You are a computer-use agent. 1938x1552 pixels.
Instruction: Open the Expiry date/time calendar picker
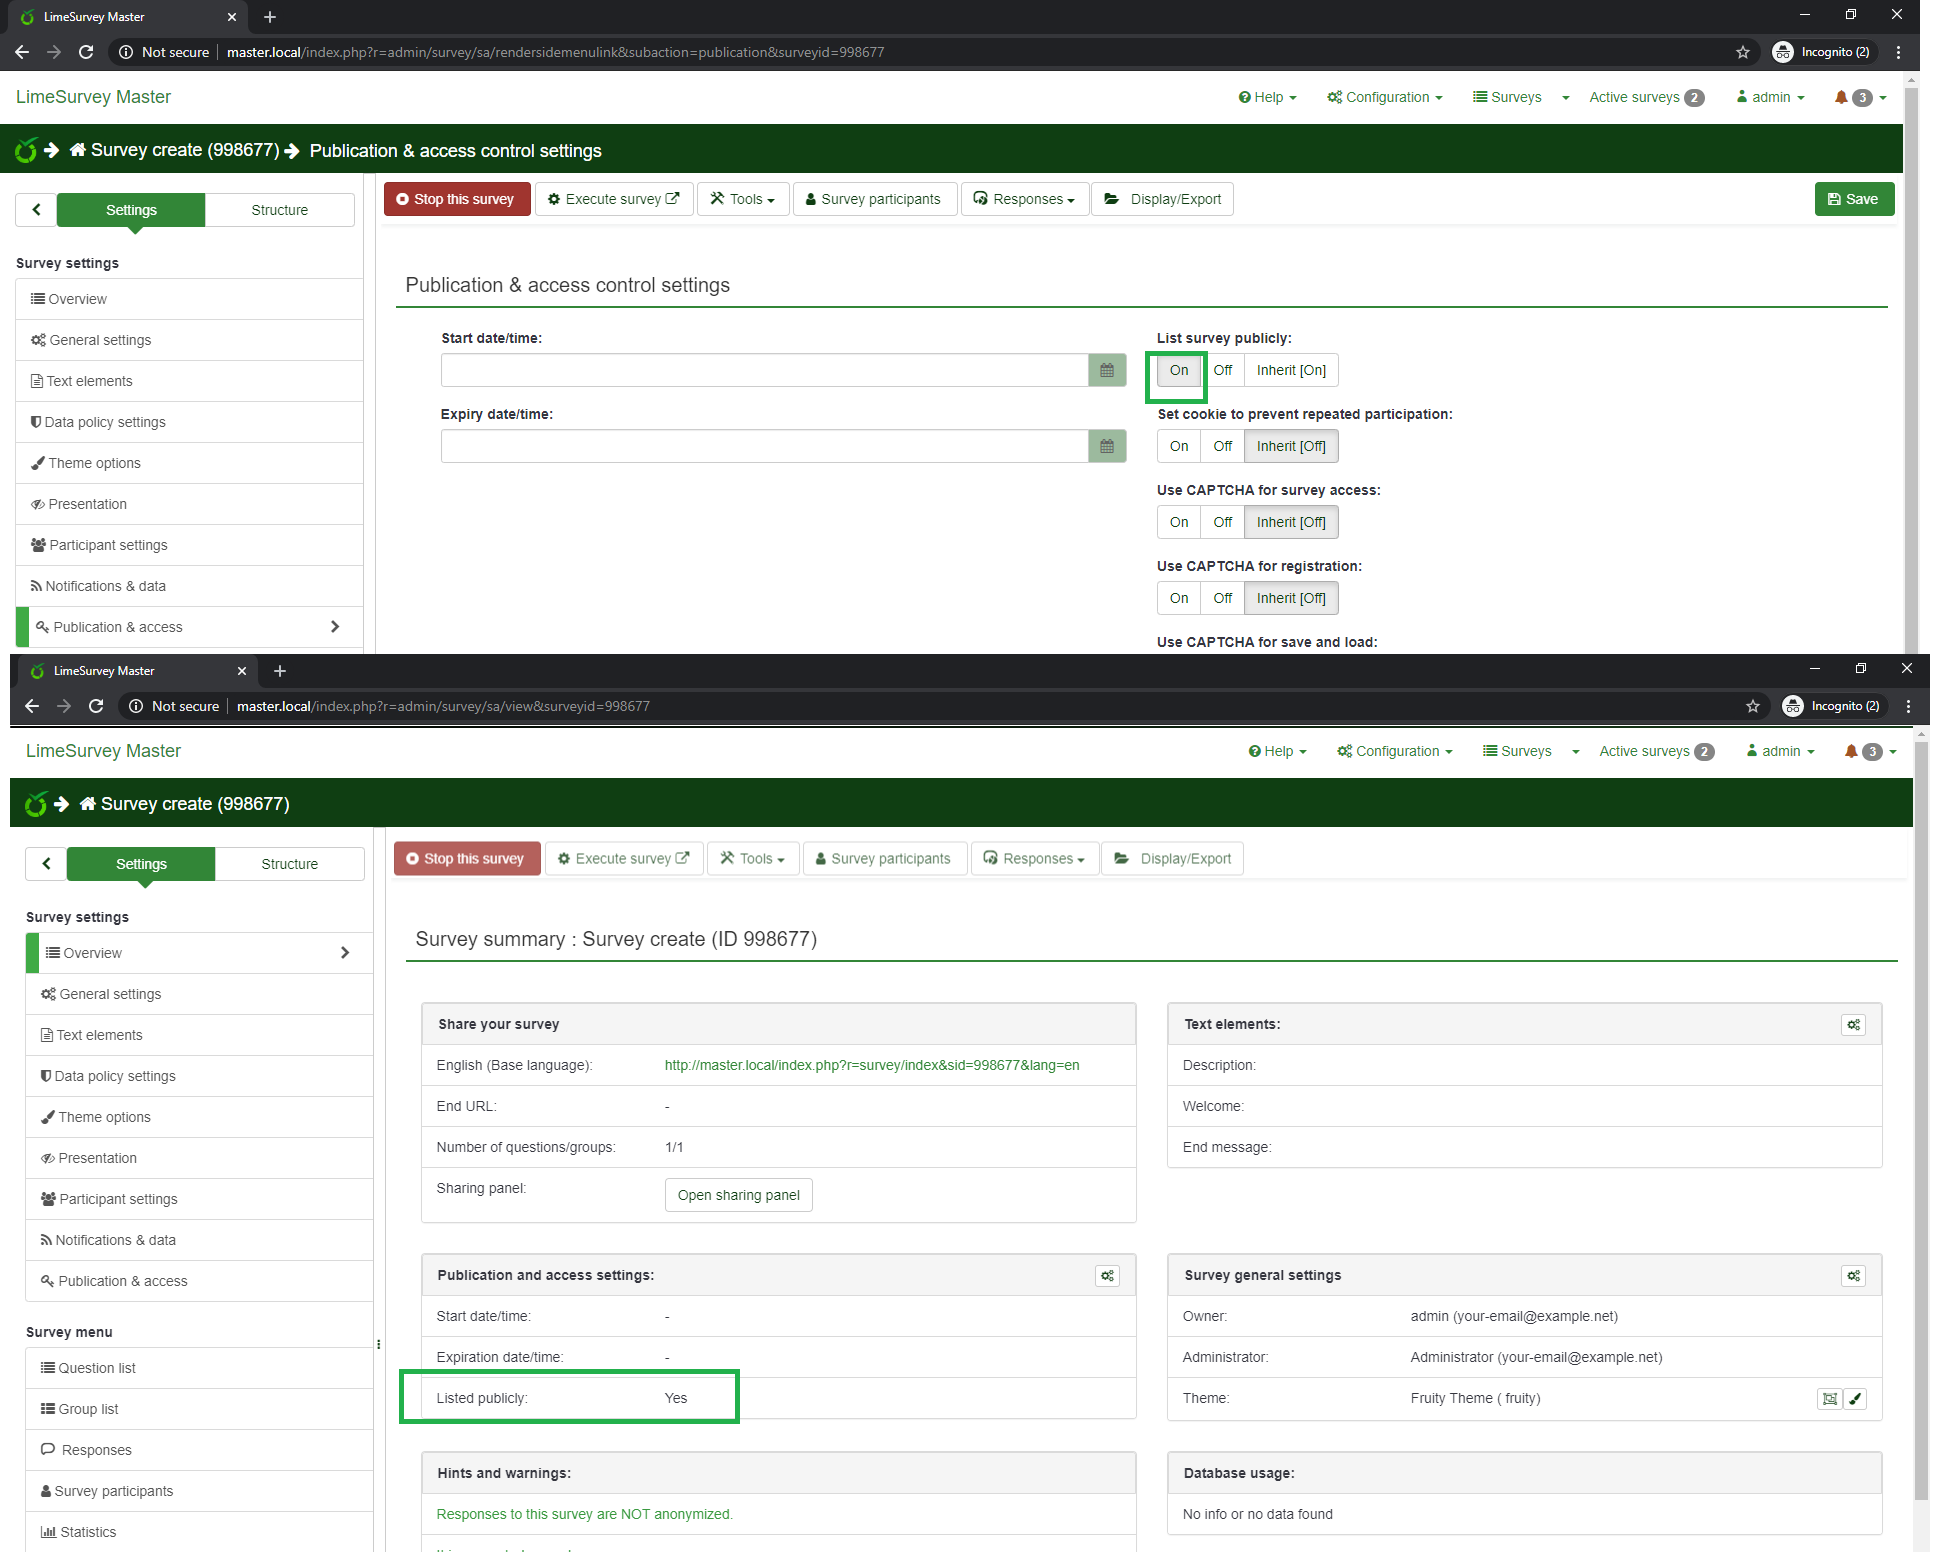(1106, 446)
